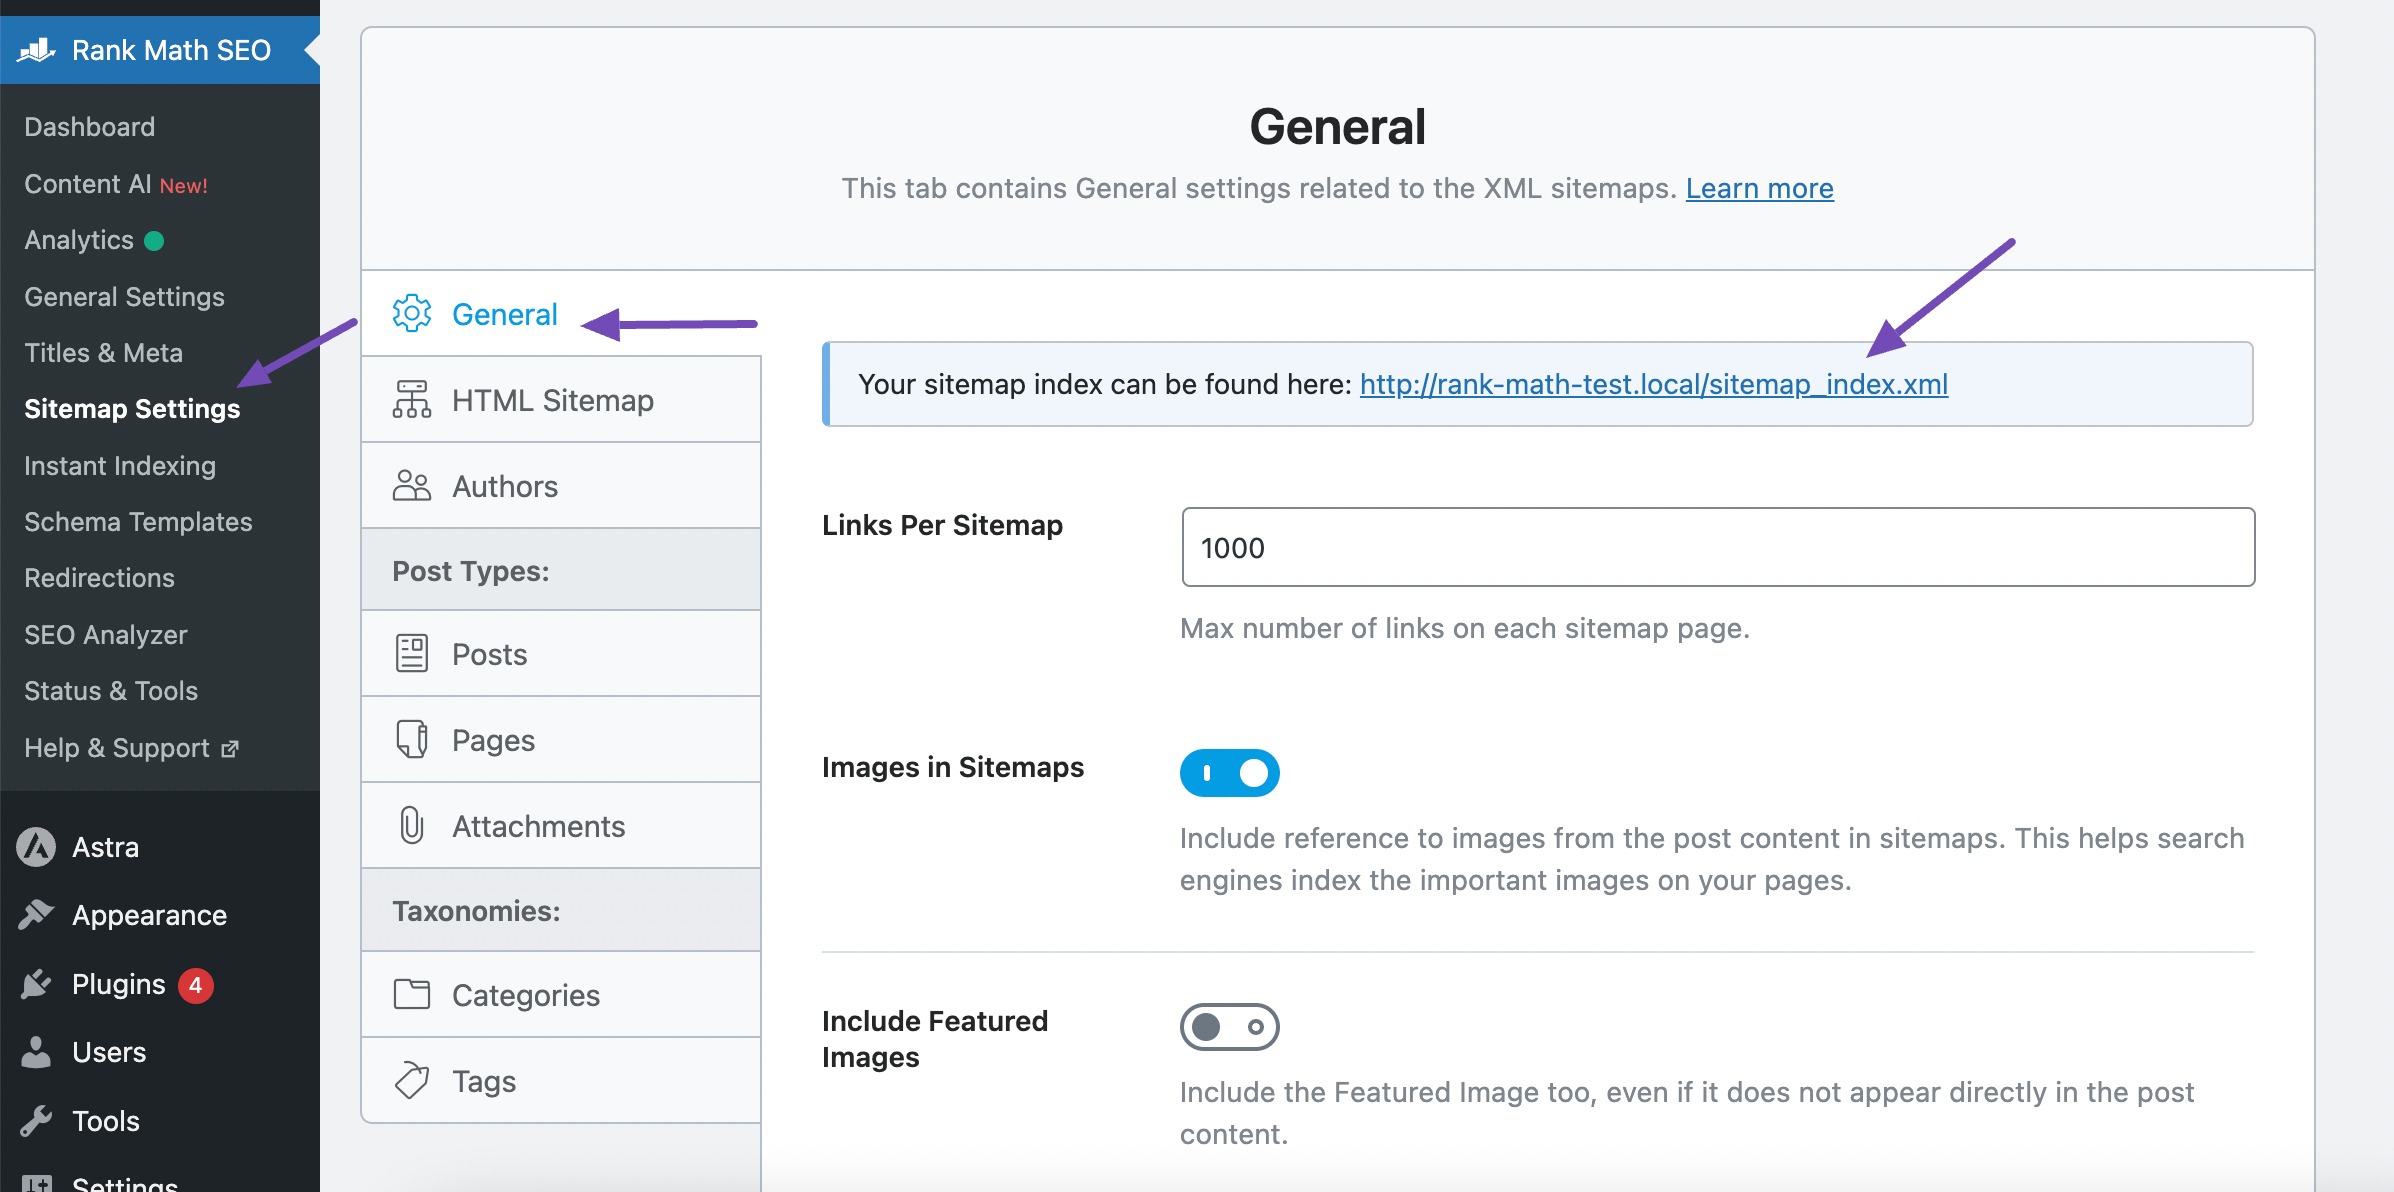Enable the Include Featured Images toggle

tap(1230, 1027)
